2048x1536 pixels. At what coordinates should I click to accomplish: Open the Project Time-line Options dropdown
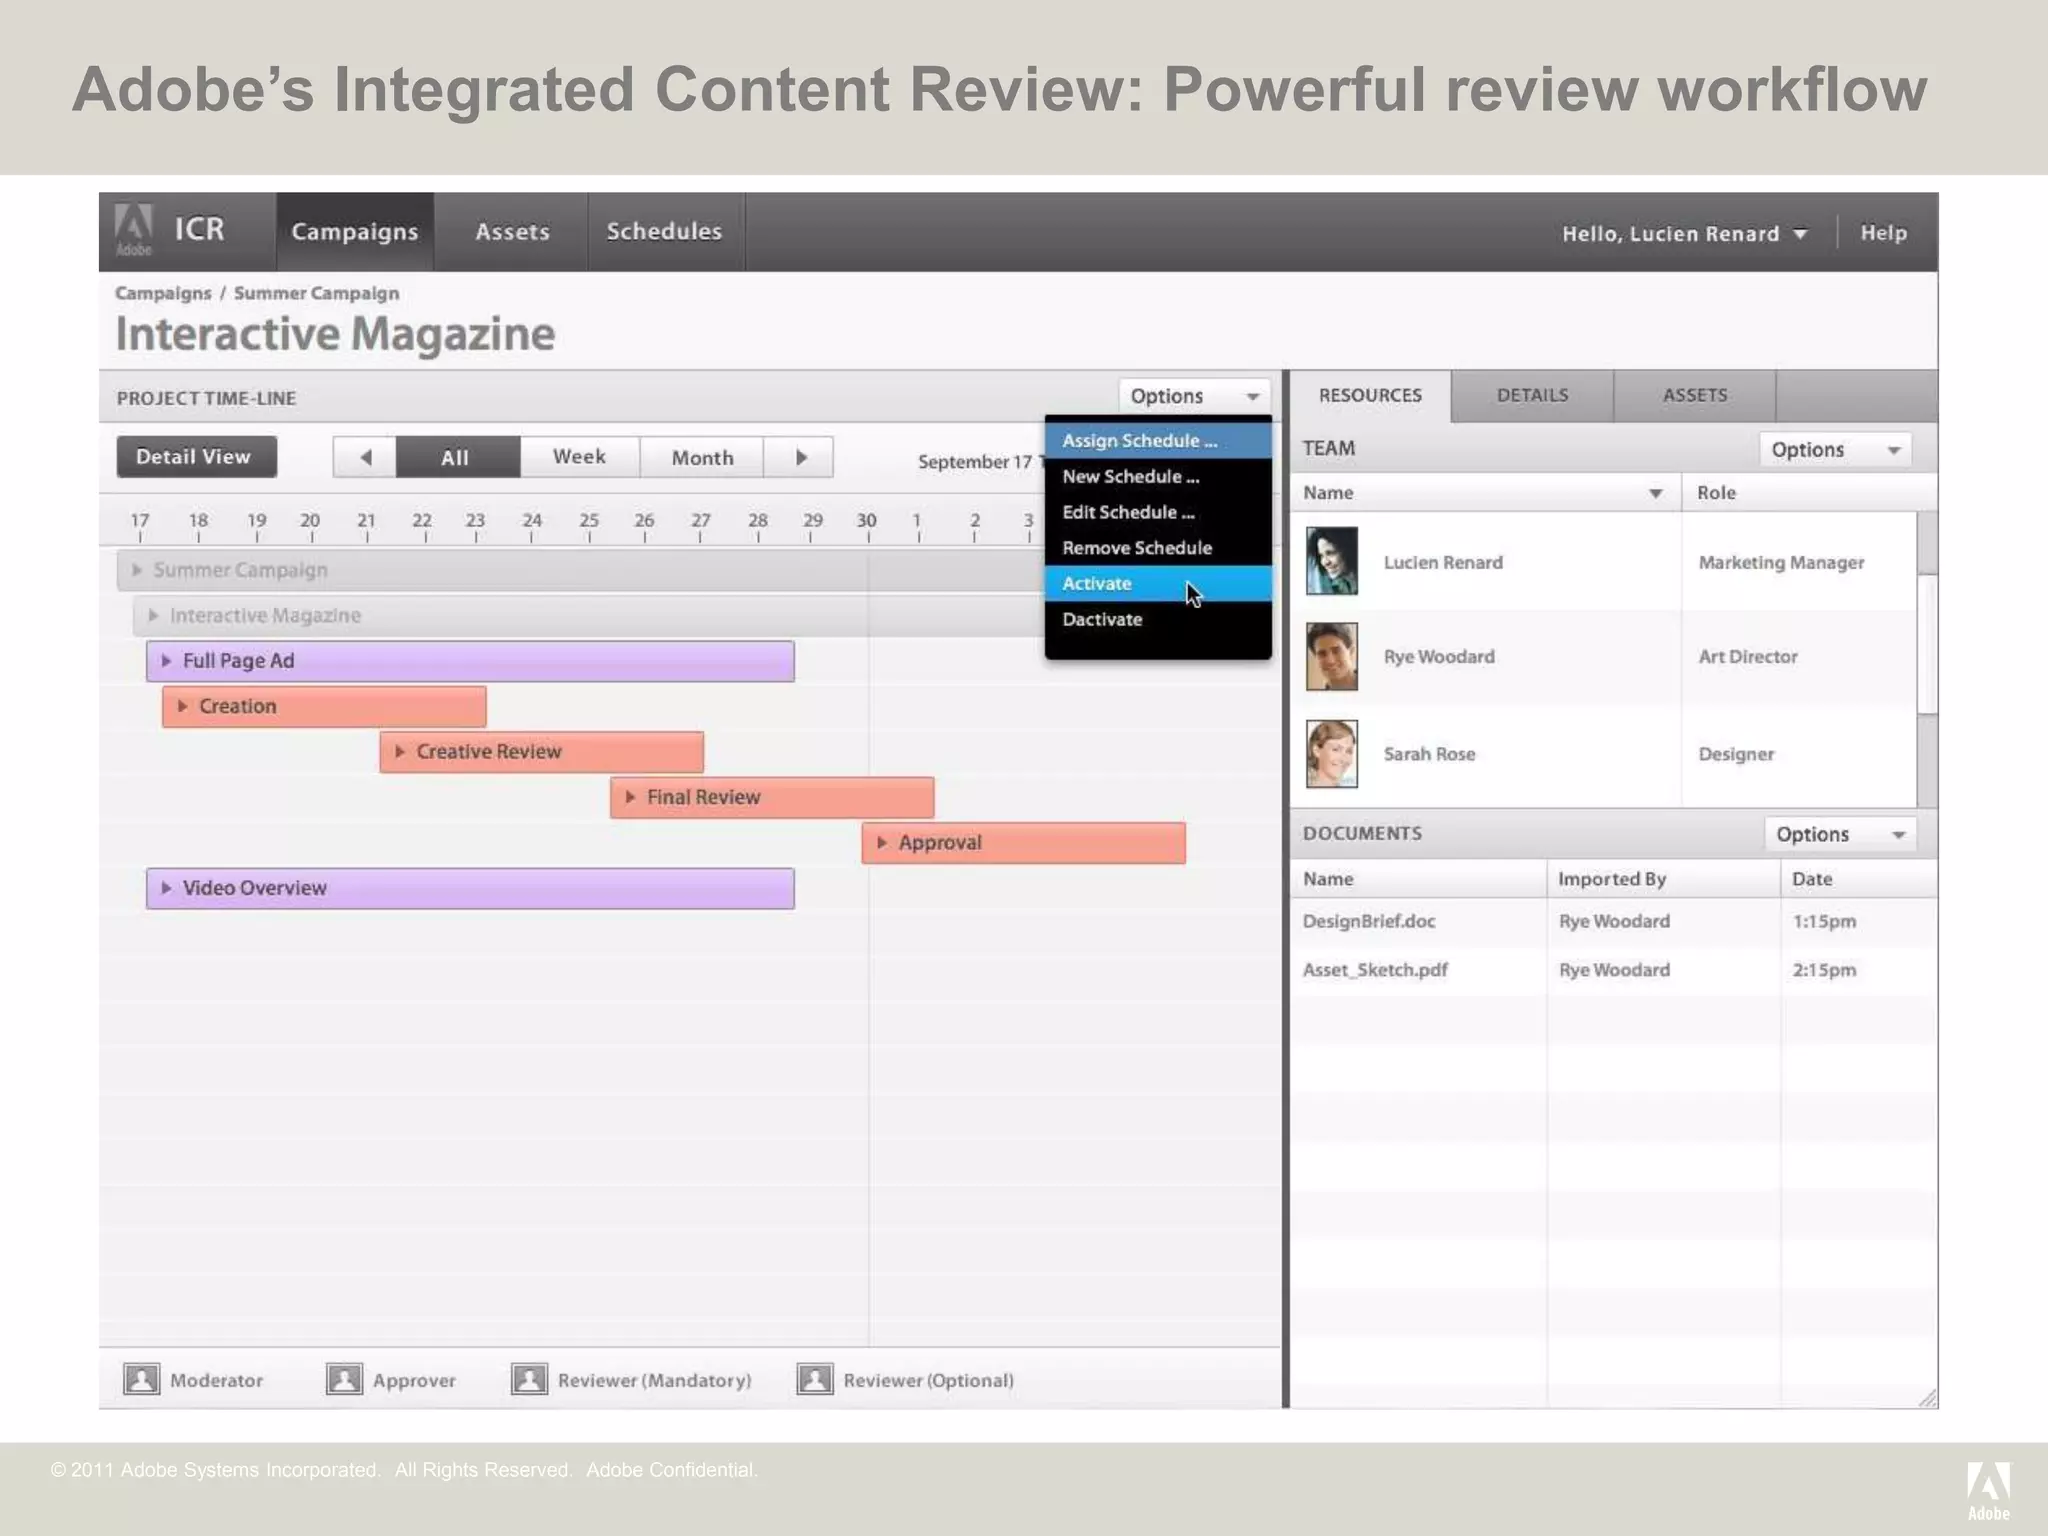(x=1194, y=396)
